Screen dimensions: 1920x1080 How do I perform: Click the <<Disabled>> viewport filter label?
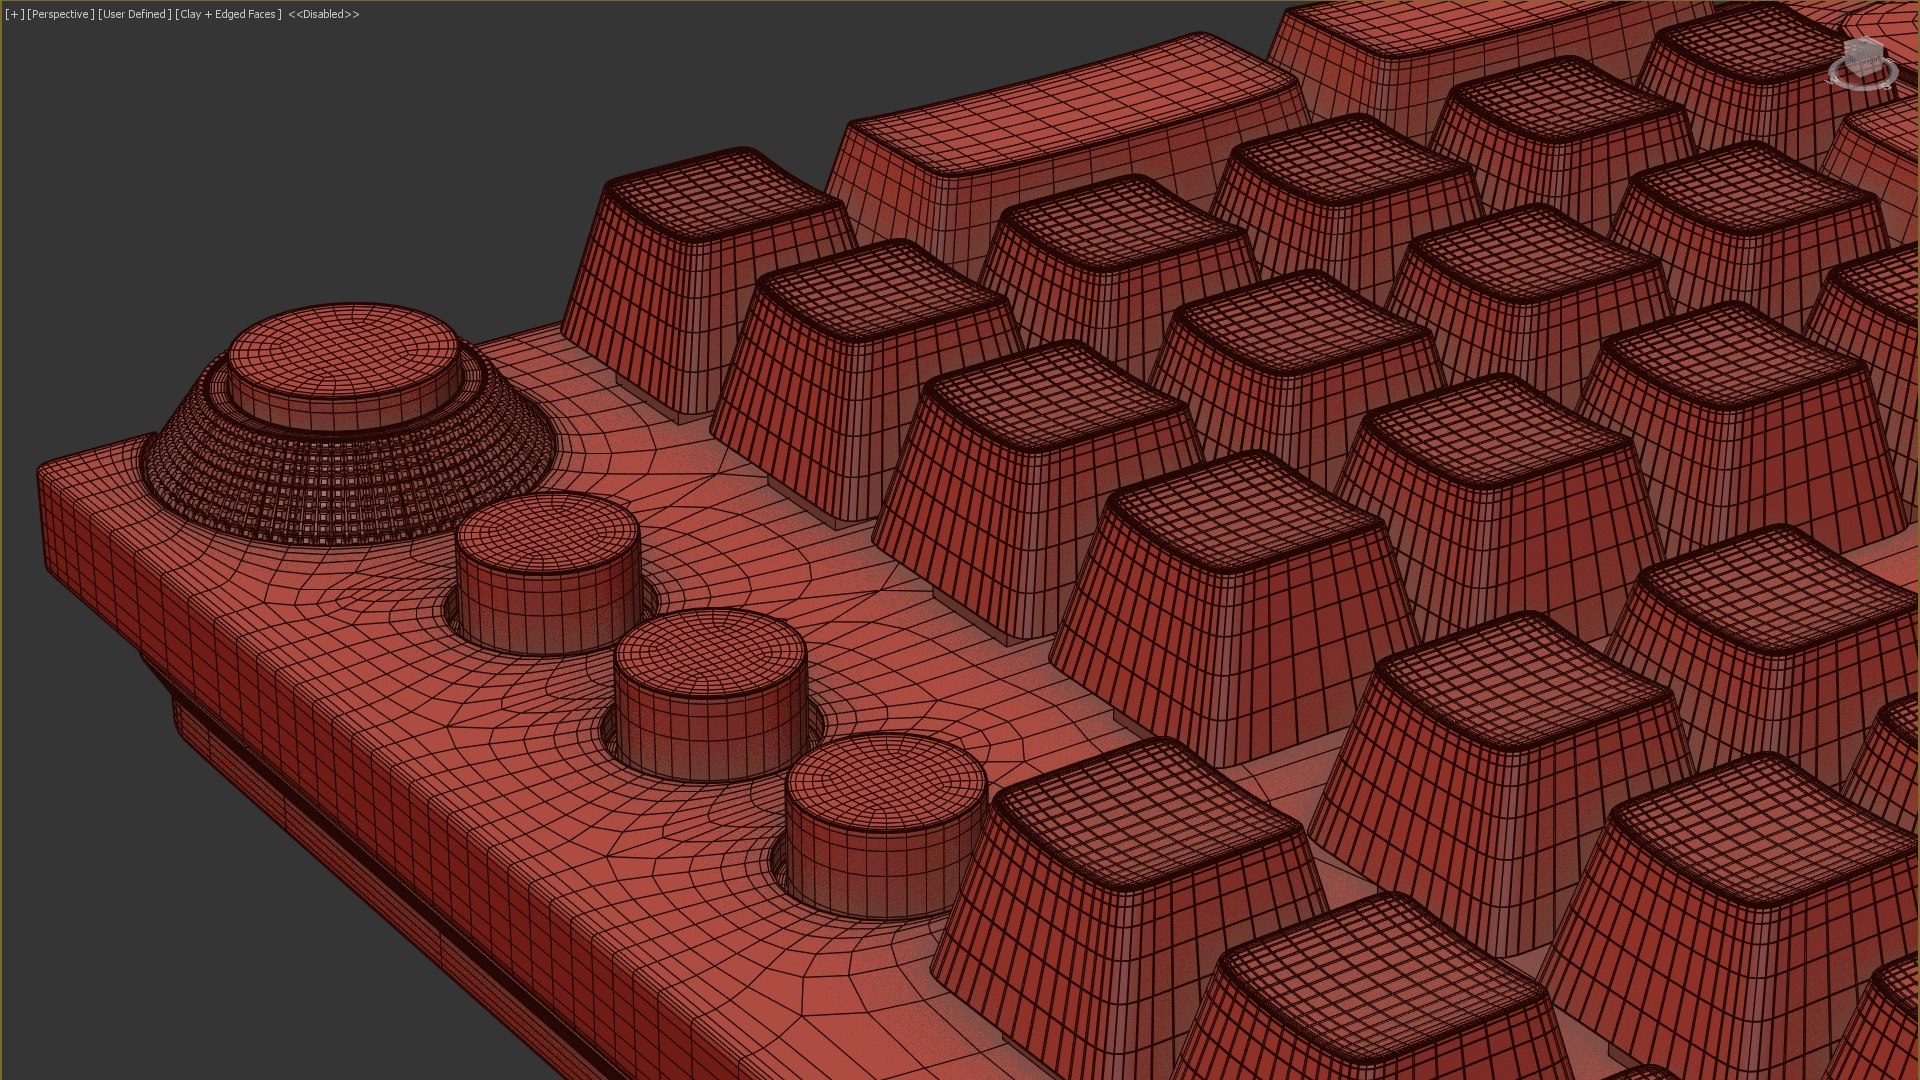[323, 14]
